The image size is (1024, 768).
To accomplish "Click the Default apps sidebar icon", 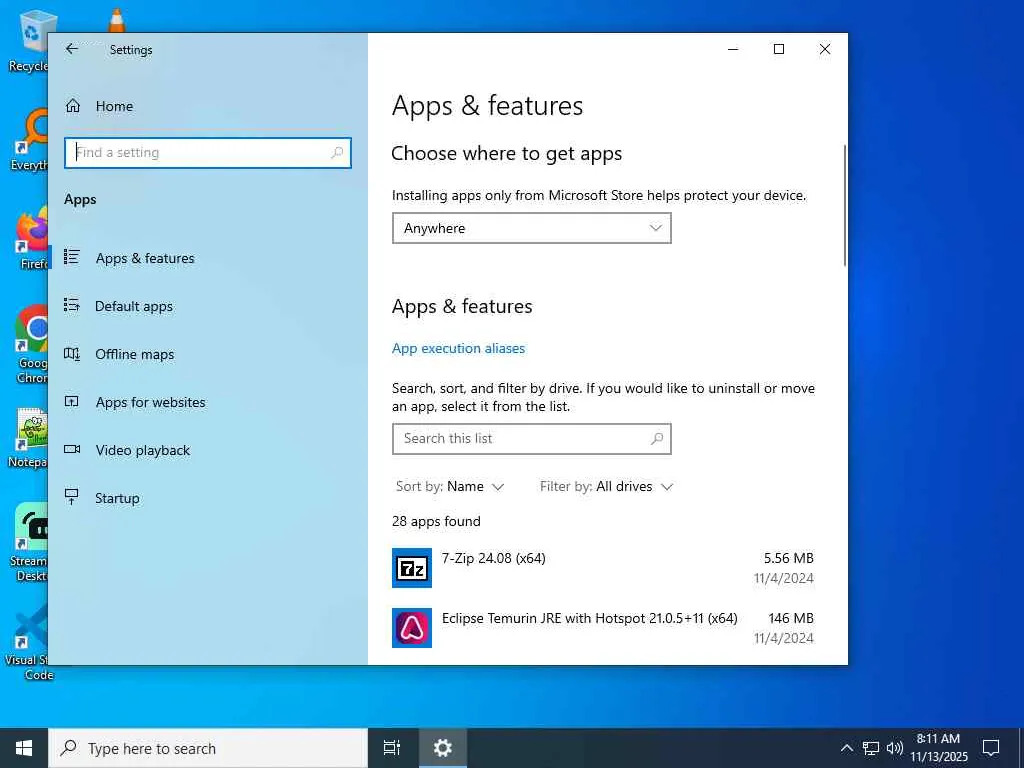I will pos(72,305).
